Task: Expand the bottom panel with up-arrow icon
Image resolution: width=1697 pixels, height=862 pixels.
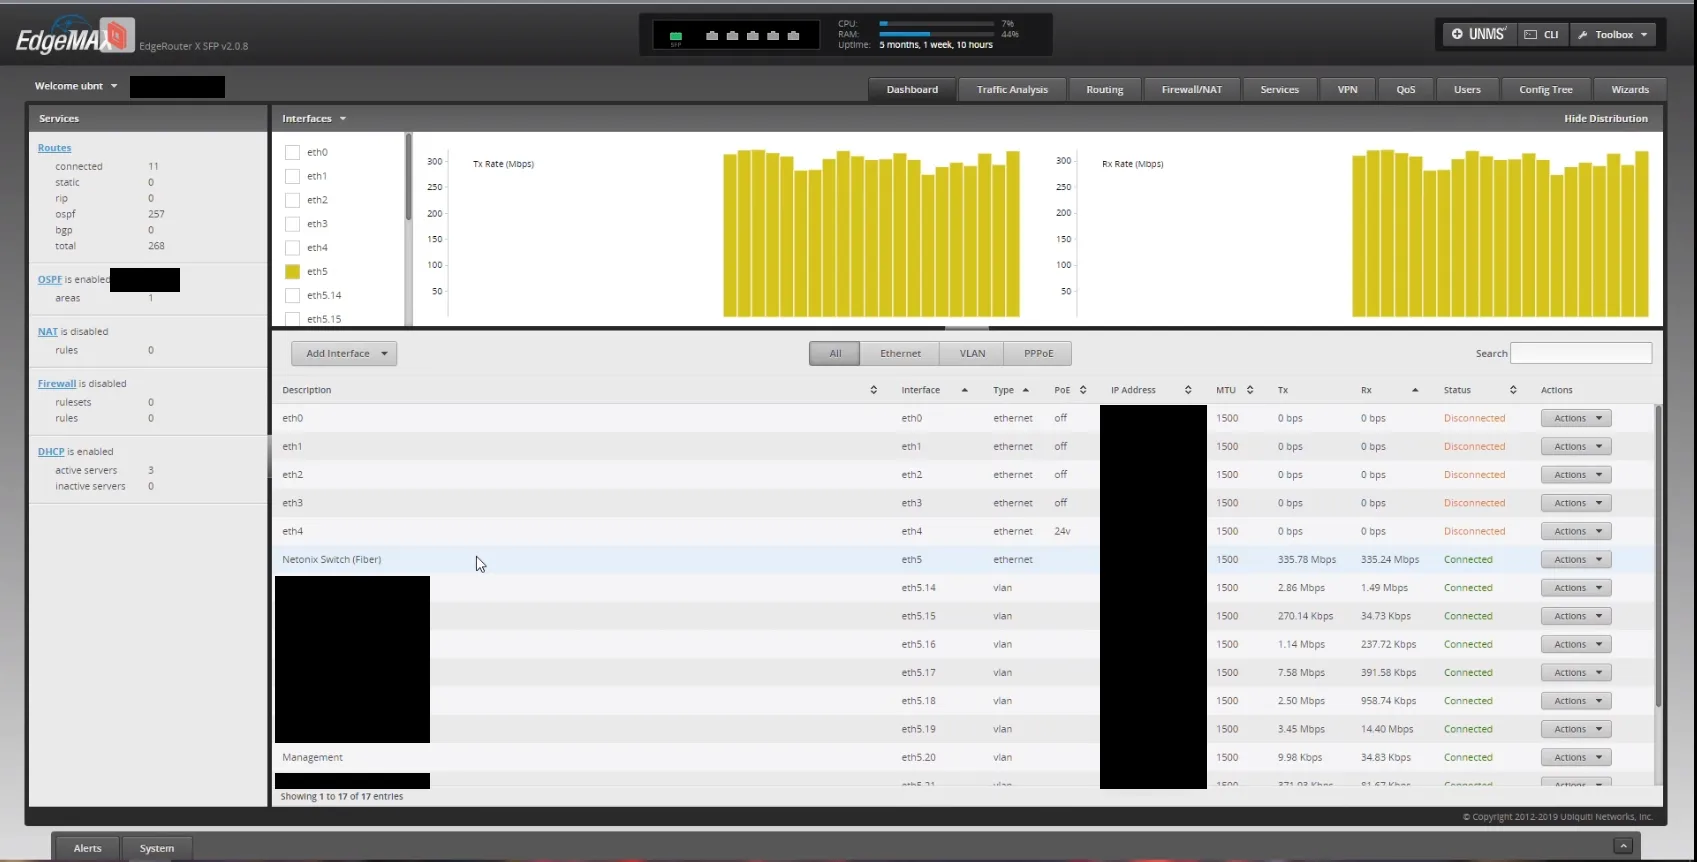Action: point(1623,846)
